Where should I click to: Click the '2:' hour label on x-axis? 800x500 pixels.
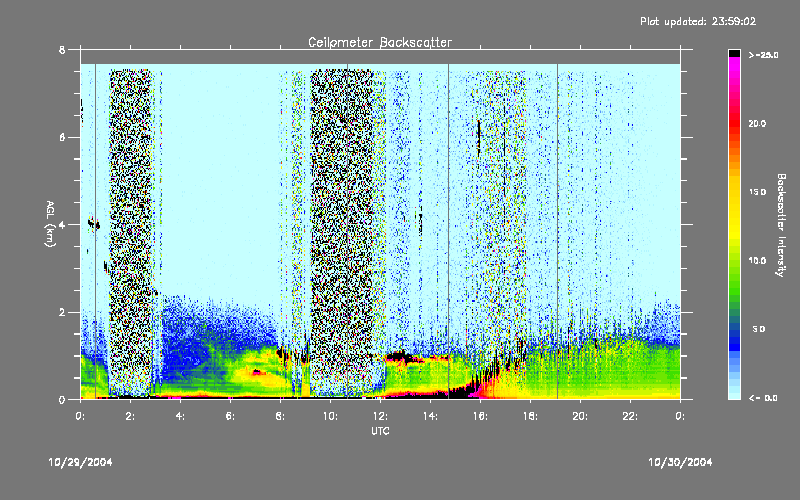[130, 416]
